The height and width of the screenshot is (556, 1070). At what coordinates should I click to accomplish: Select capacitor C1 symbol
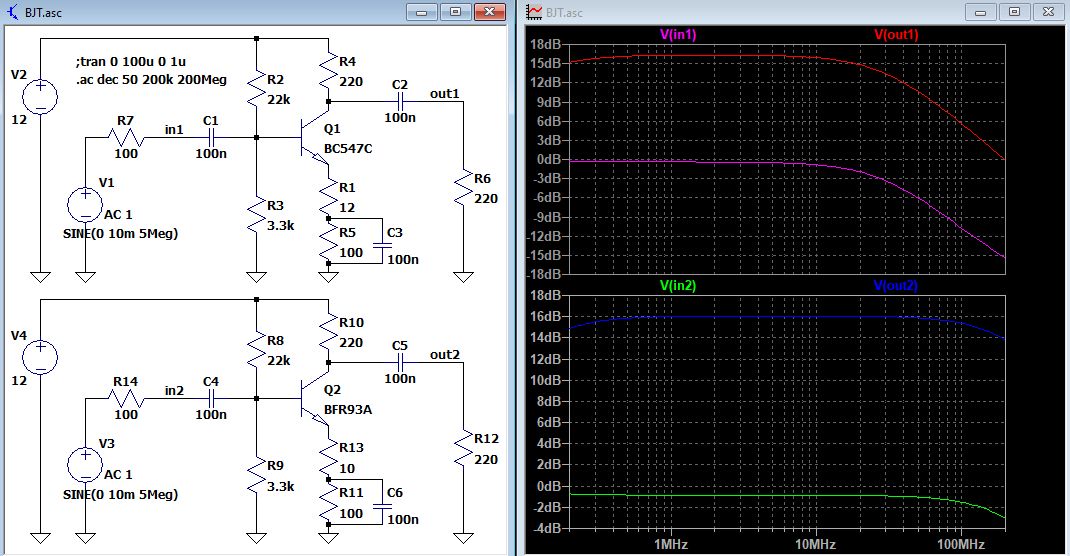tap(211, 137)
